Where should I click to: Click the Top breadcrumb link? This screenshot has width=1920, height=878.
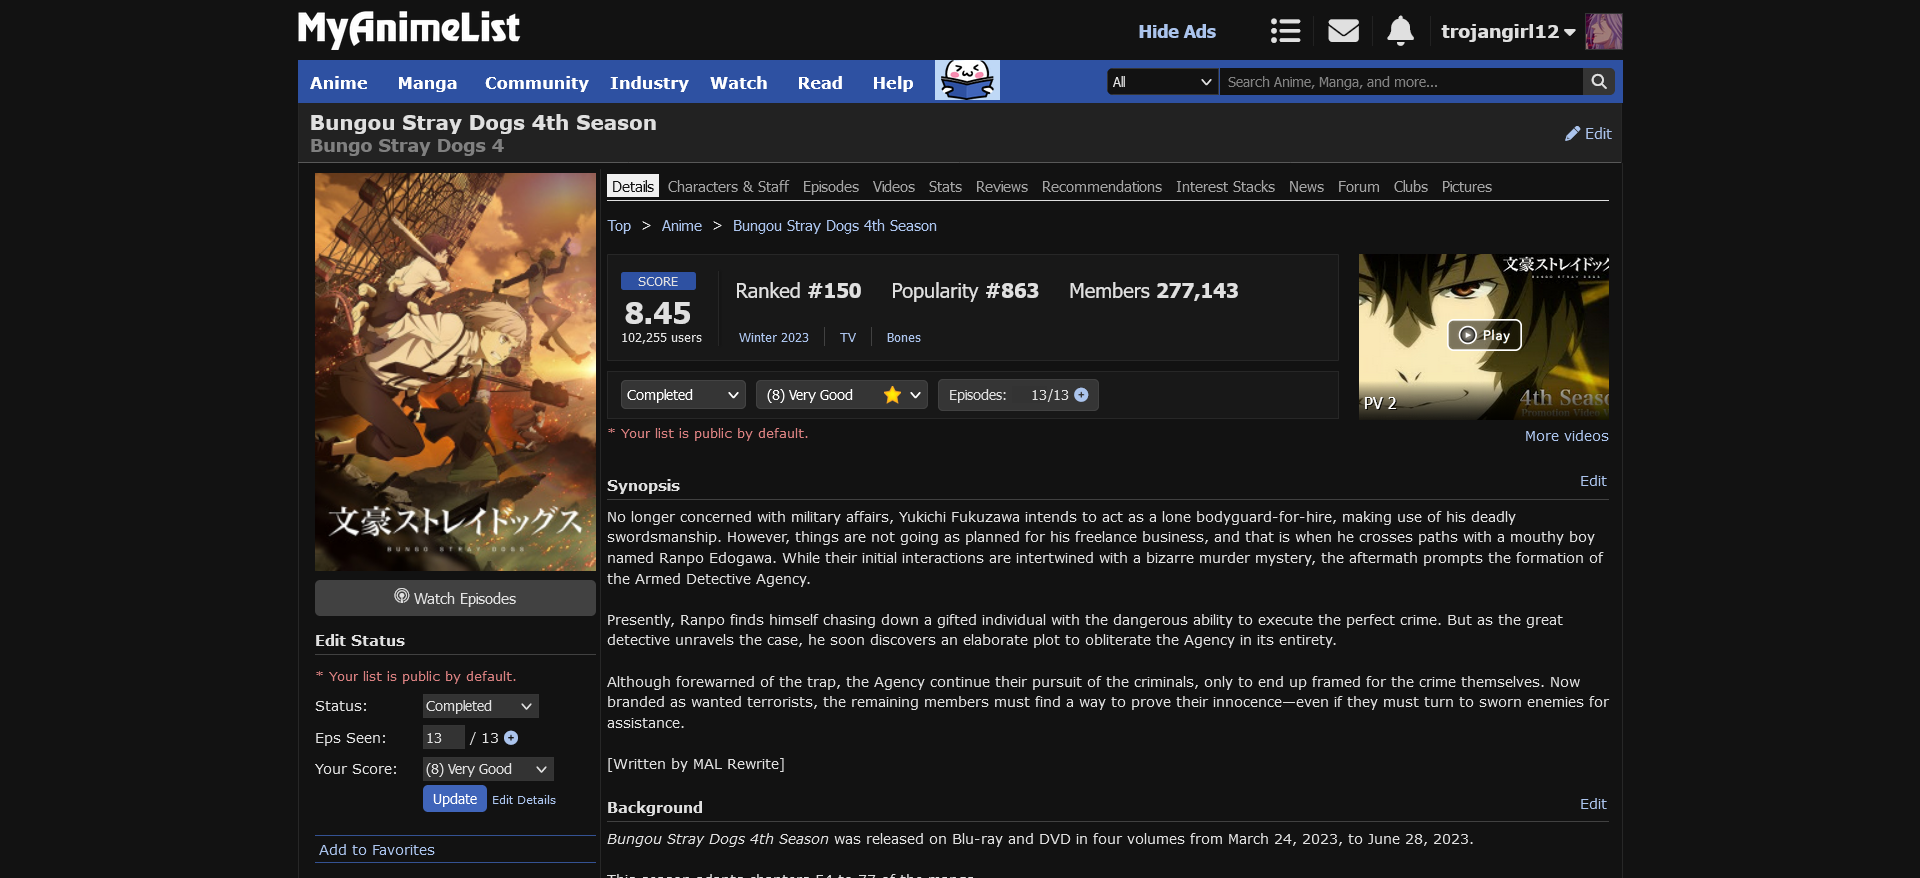pyautogui.click(x=619, y=226)
